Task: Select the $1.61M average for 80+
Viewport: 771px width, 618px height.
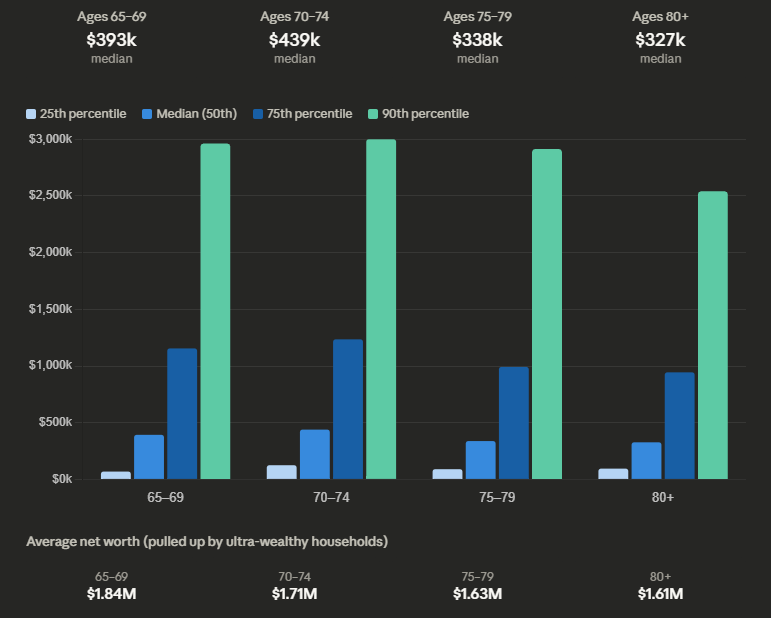Action: 660,594
